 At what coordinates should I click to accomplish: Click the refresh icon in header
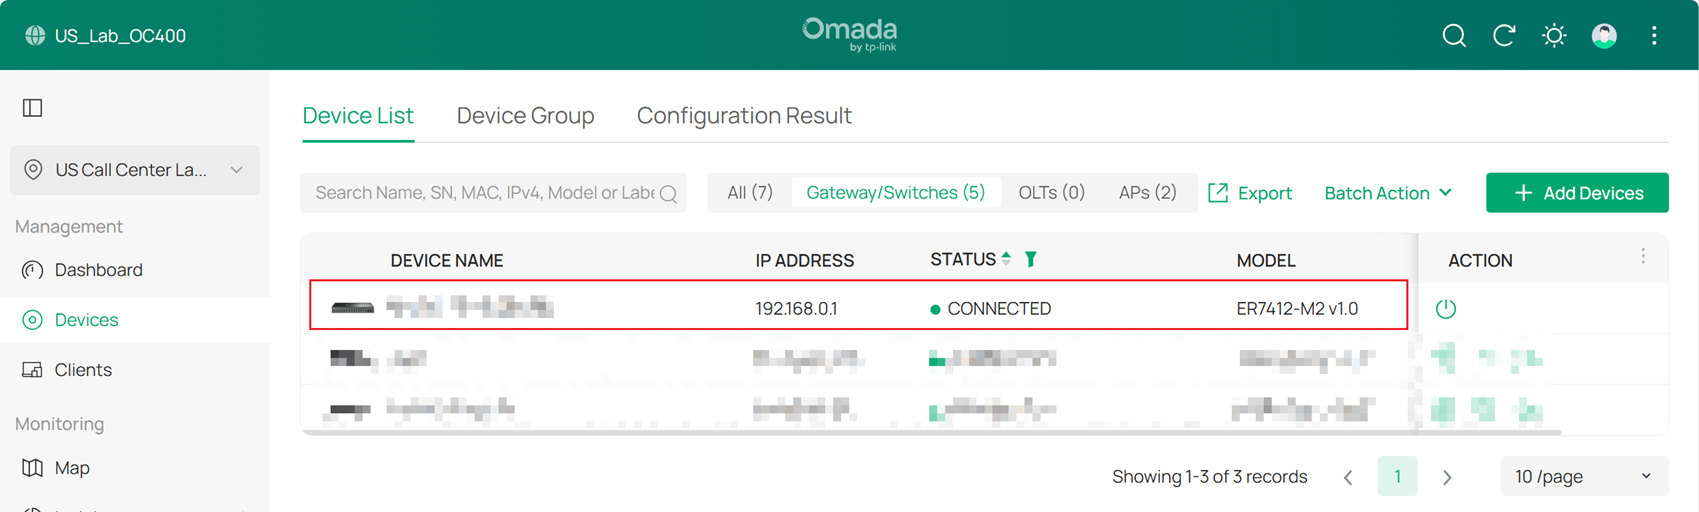(x=1504, y=36)
